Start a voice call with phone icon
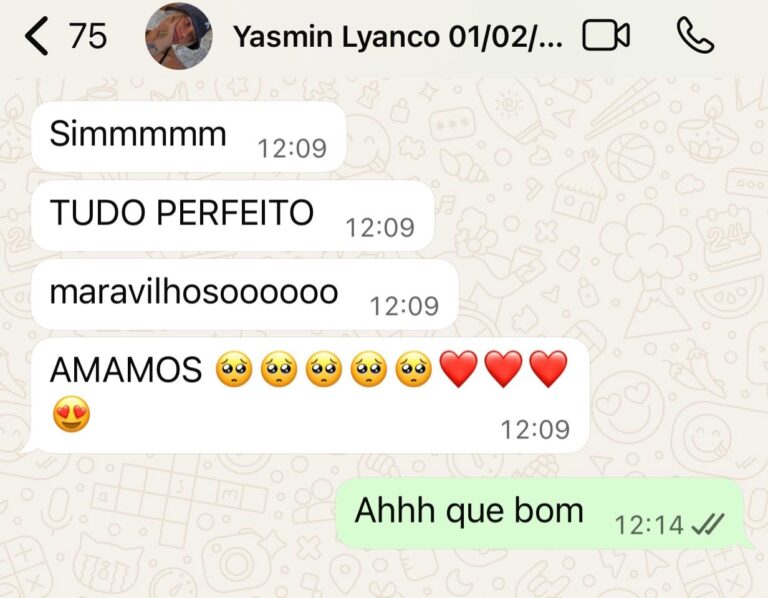This screenshot has width=768, height=598. (696, 35)
